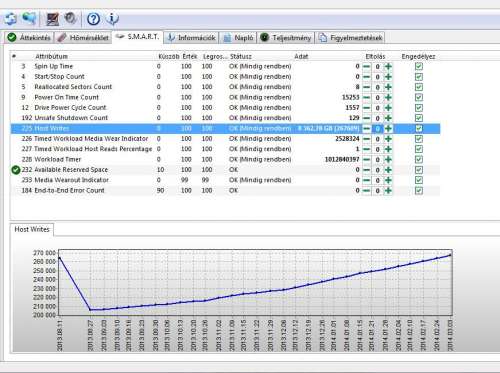Decrease offset for Power On Time Count
Image resolution: width=500 pixels, height=373 pixels.
click(x=366, y=98)
